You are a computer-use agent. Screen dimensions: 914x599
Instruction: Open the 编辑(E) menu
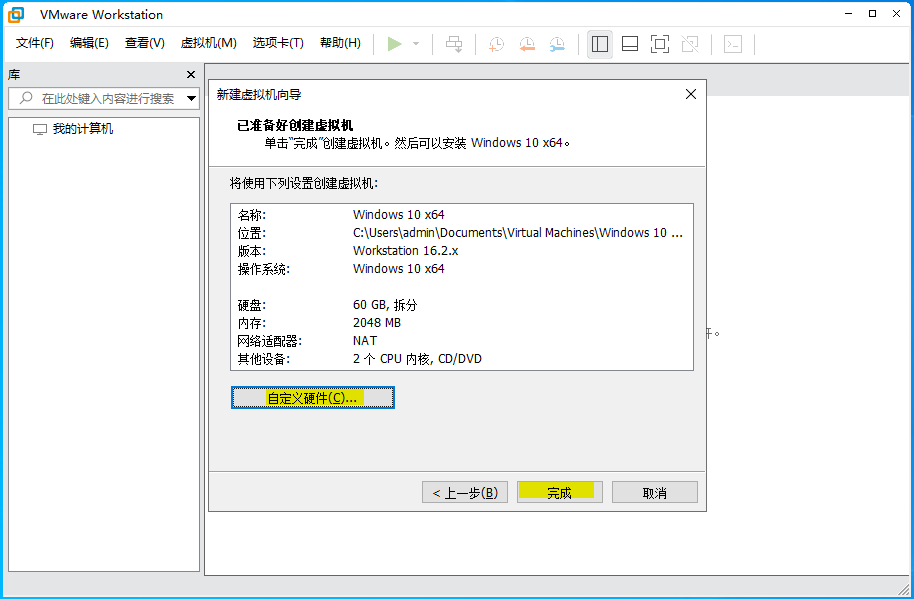(89, 43)
